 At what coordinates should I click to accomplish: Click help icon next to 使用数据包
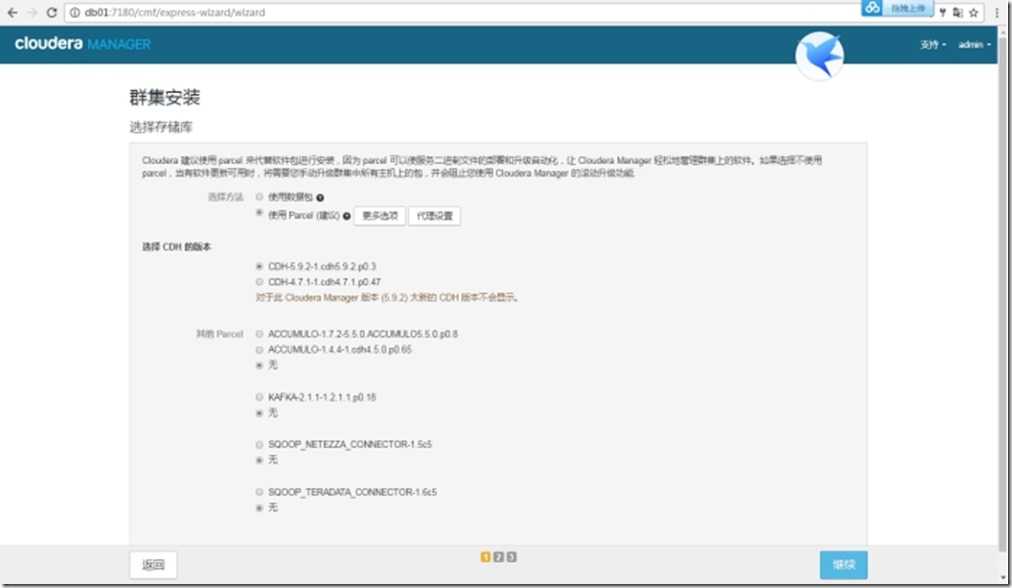pos(320,198)
